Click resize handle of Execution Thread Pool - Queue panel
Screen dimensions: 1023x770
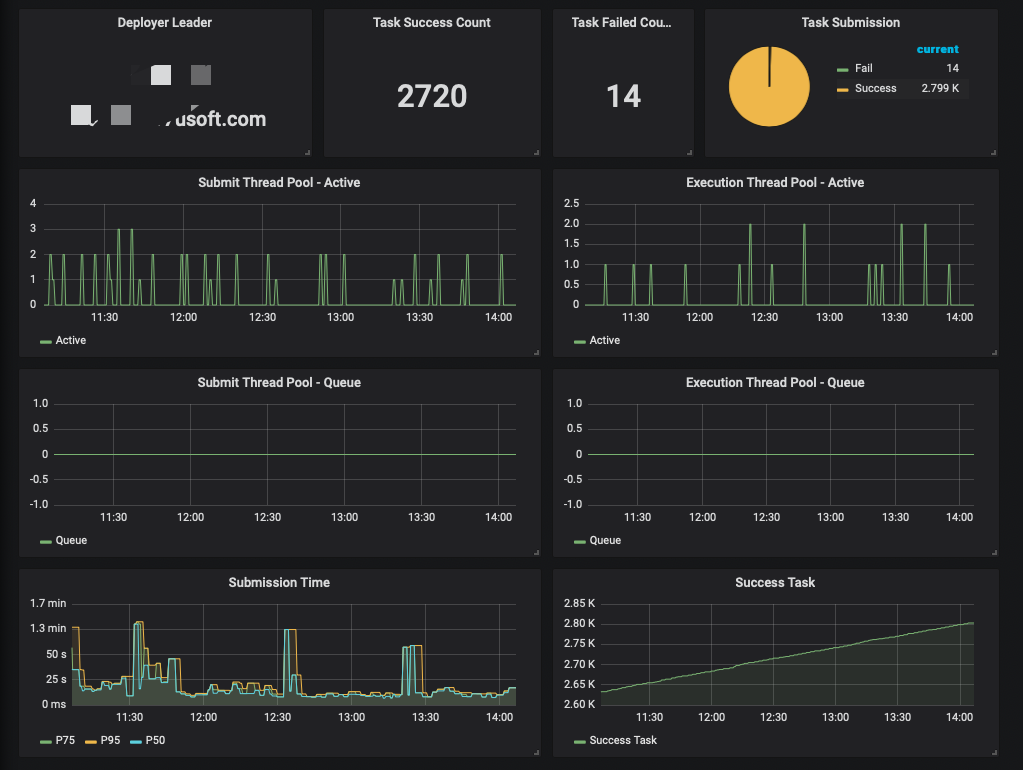(x=993, y=552)
